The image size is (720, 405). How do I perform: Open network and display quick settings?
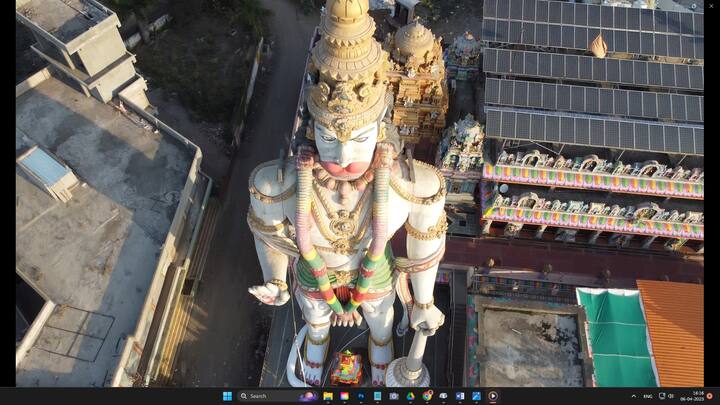(662, 396)
